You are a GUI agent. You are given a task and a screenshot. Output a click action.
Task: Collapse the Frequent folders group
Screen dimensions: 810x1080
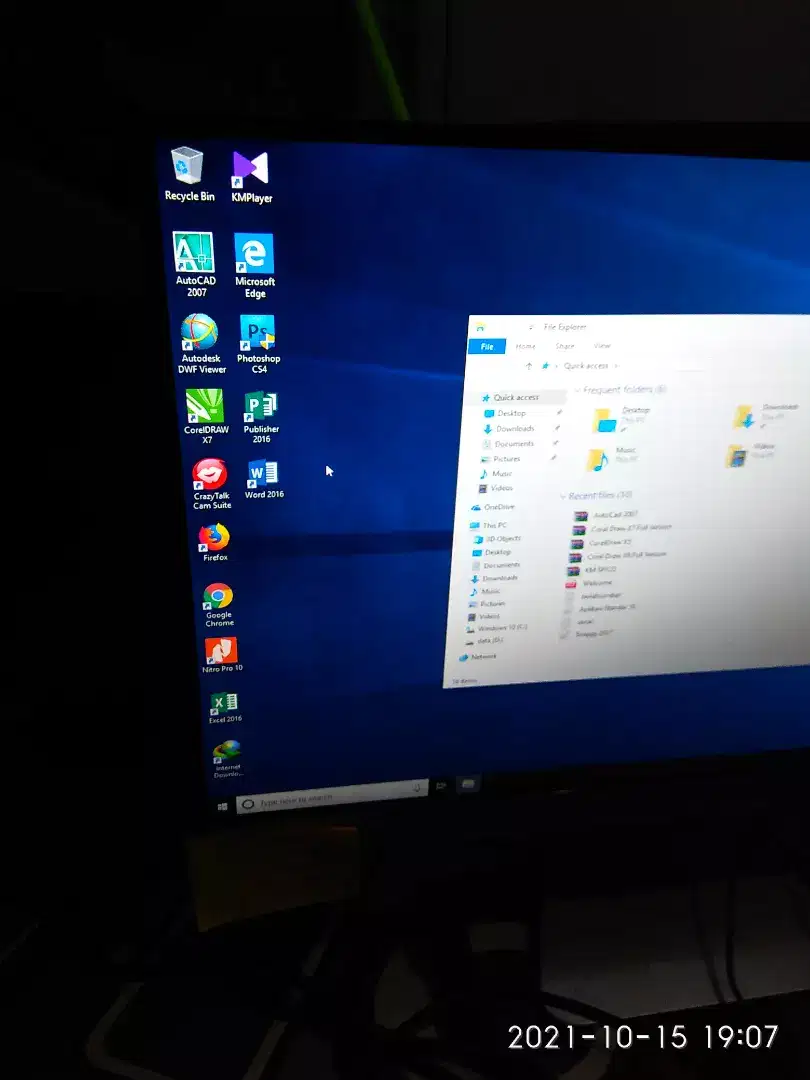pyautogui.click(x=578, y=390)
